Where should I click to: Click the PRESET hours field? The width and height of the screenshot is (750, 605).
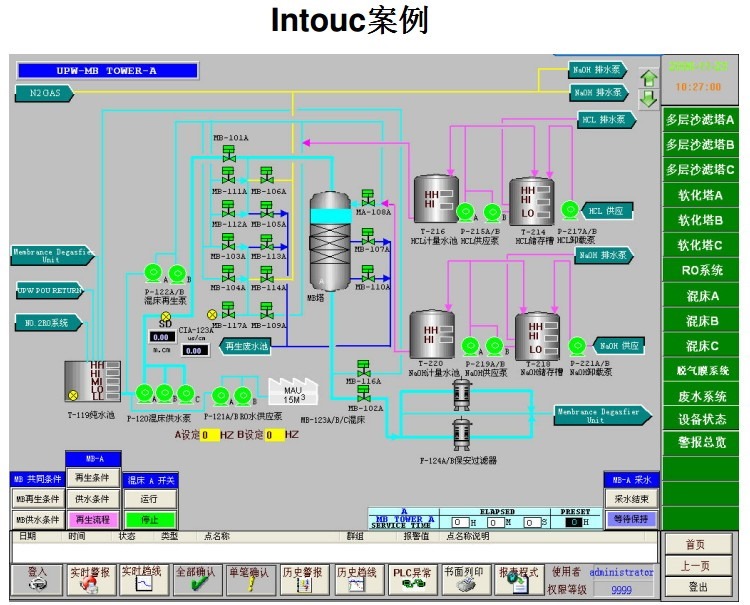click(573, 522)
